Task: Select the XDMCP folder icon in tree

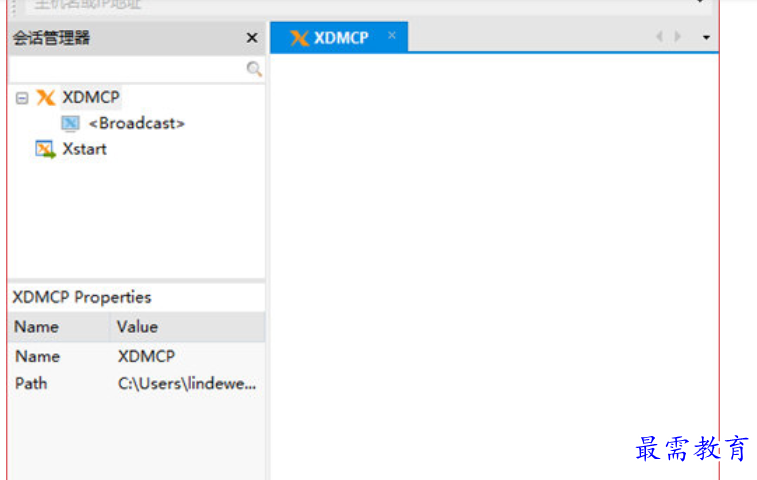Action: pos(46,98)
